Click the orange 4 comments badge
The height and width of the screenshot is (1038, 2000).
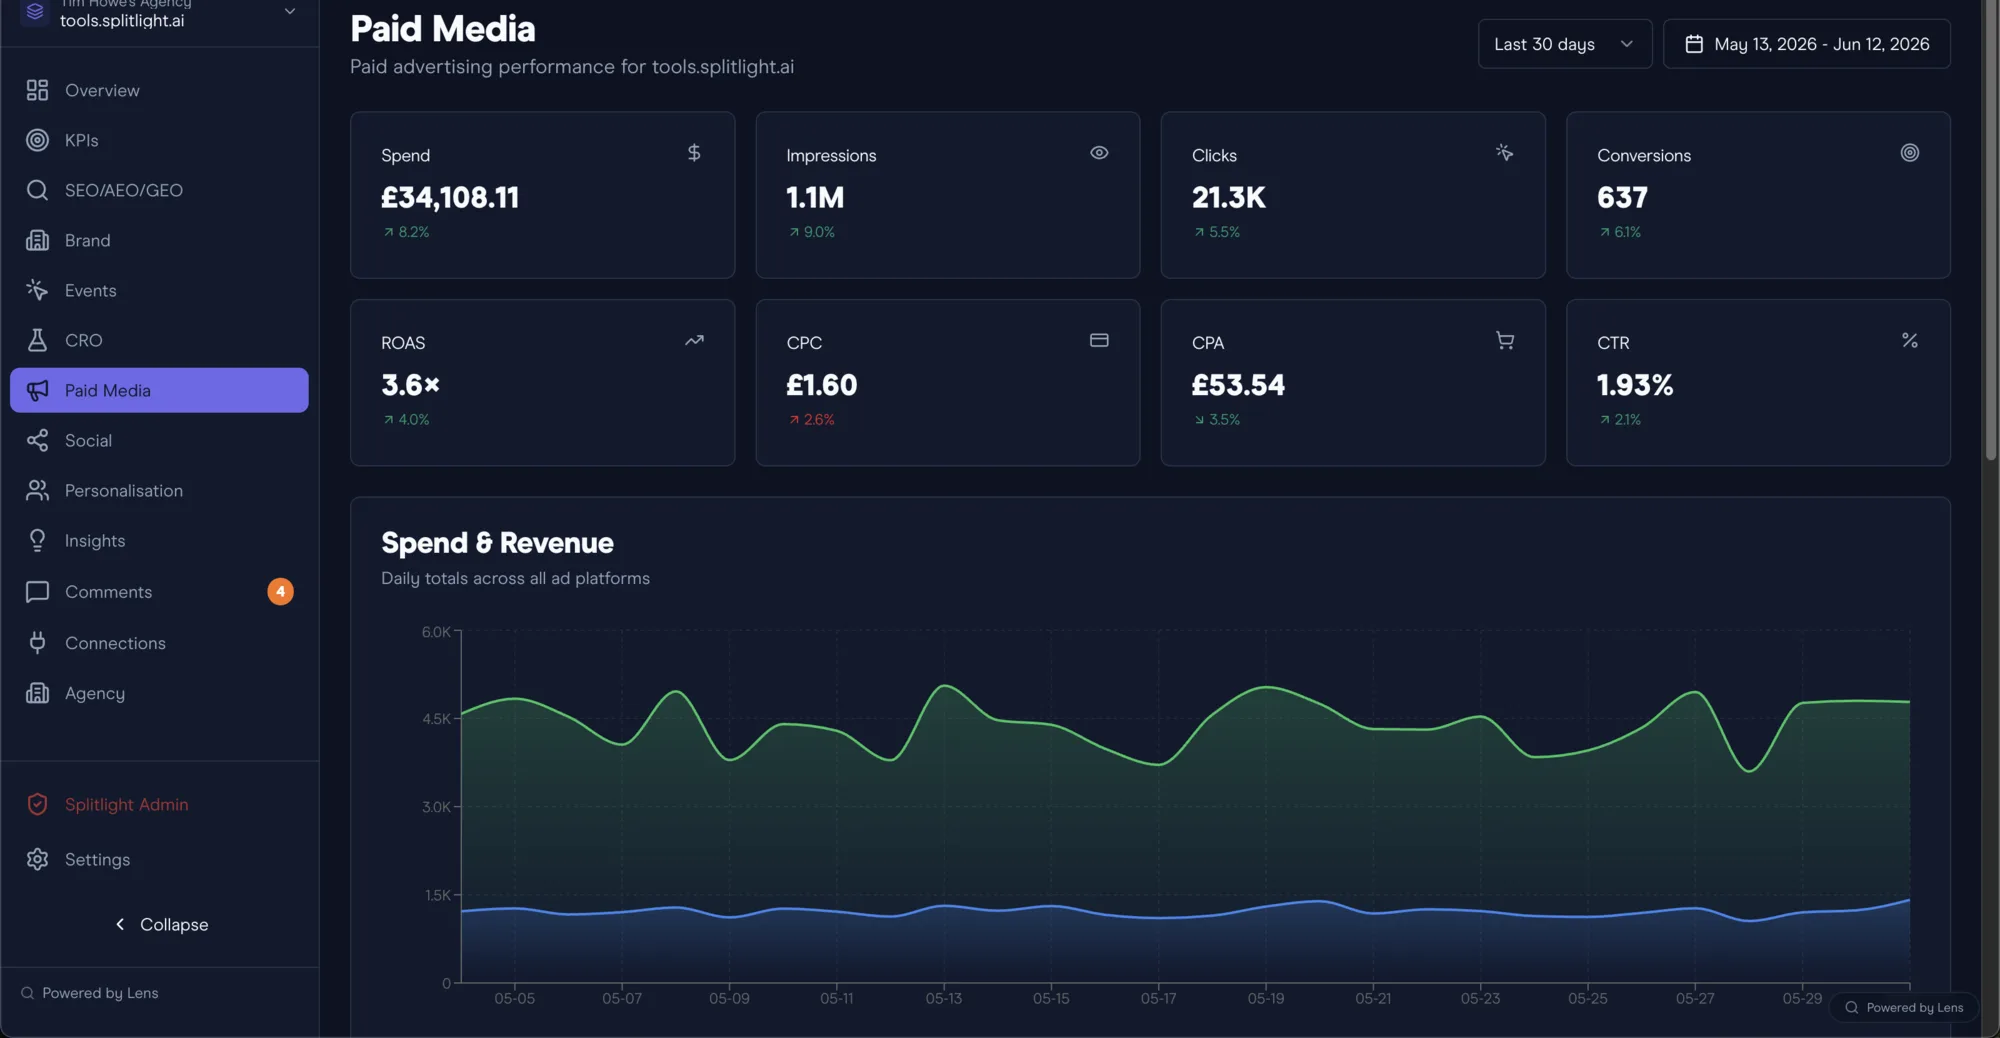click(x=280, y=591)
